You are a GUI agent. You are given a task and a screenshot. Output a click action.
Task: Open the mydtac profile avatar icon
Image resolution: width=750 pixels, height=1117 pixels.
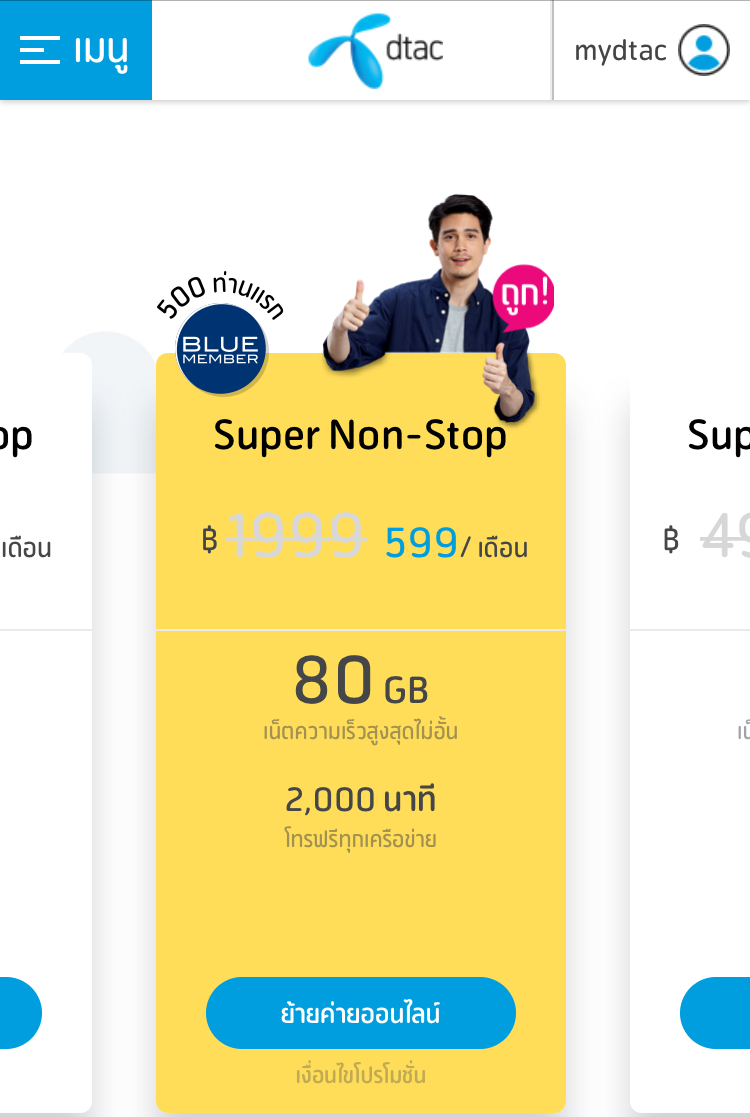pyautogui.click(x=704, y=50)
